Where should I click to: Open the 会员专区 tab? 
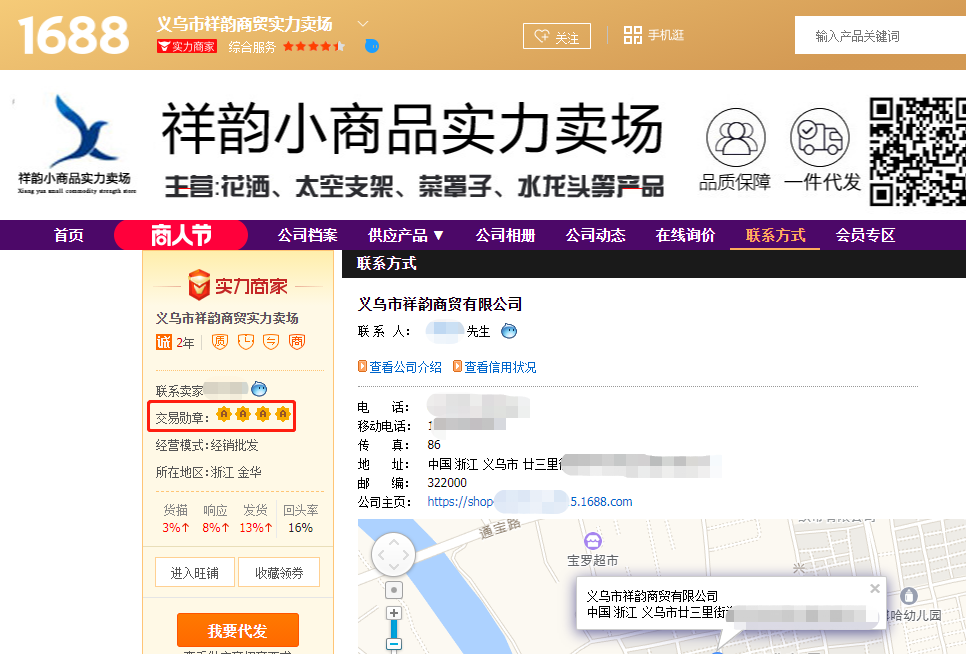pyautogui.click(x=865, y=235)
